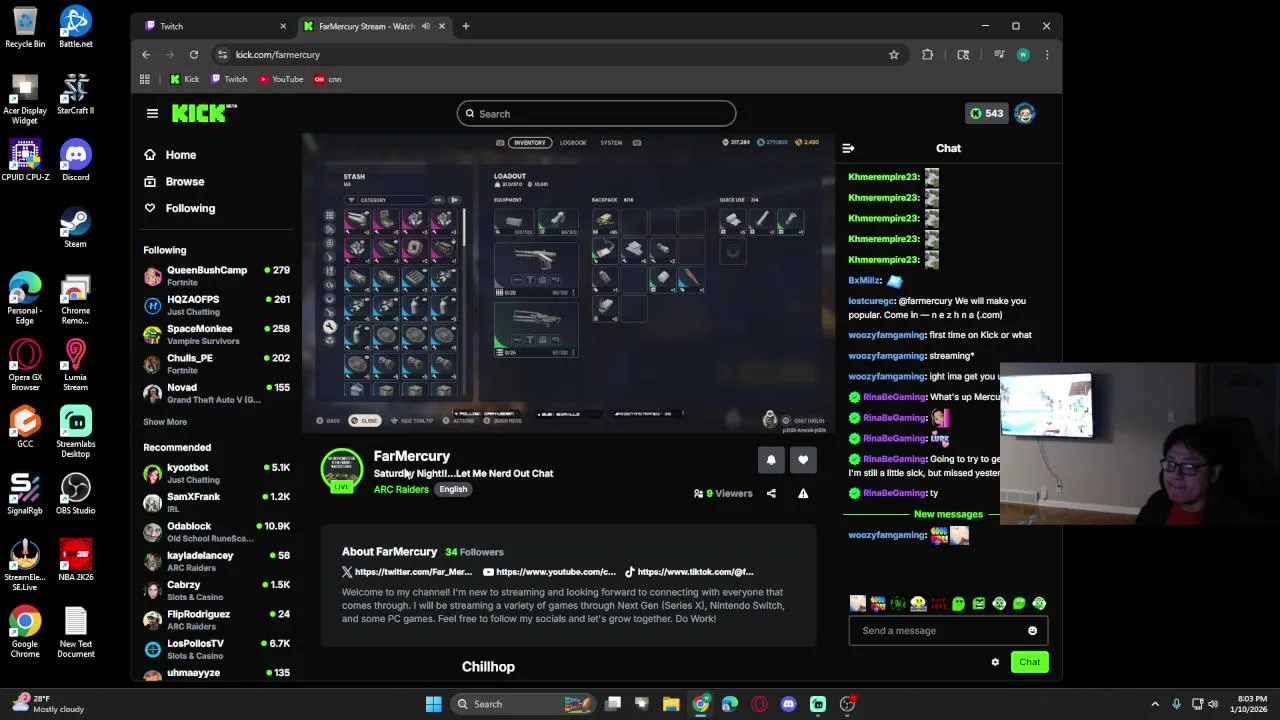Close the Twitch tab

(x=283, y=26)
